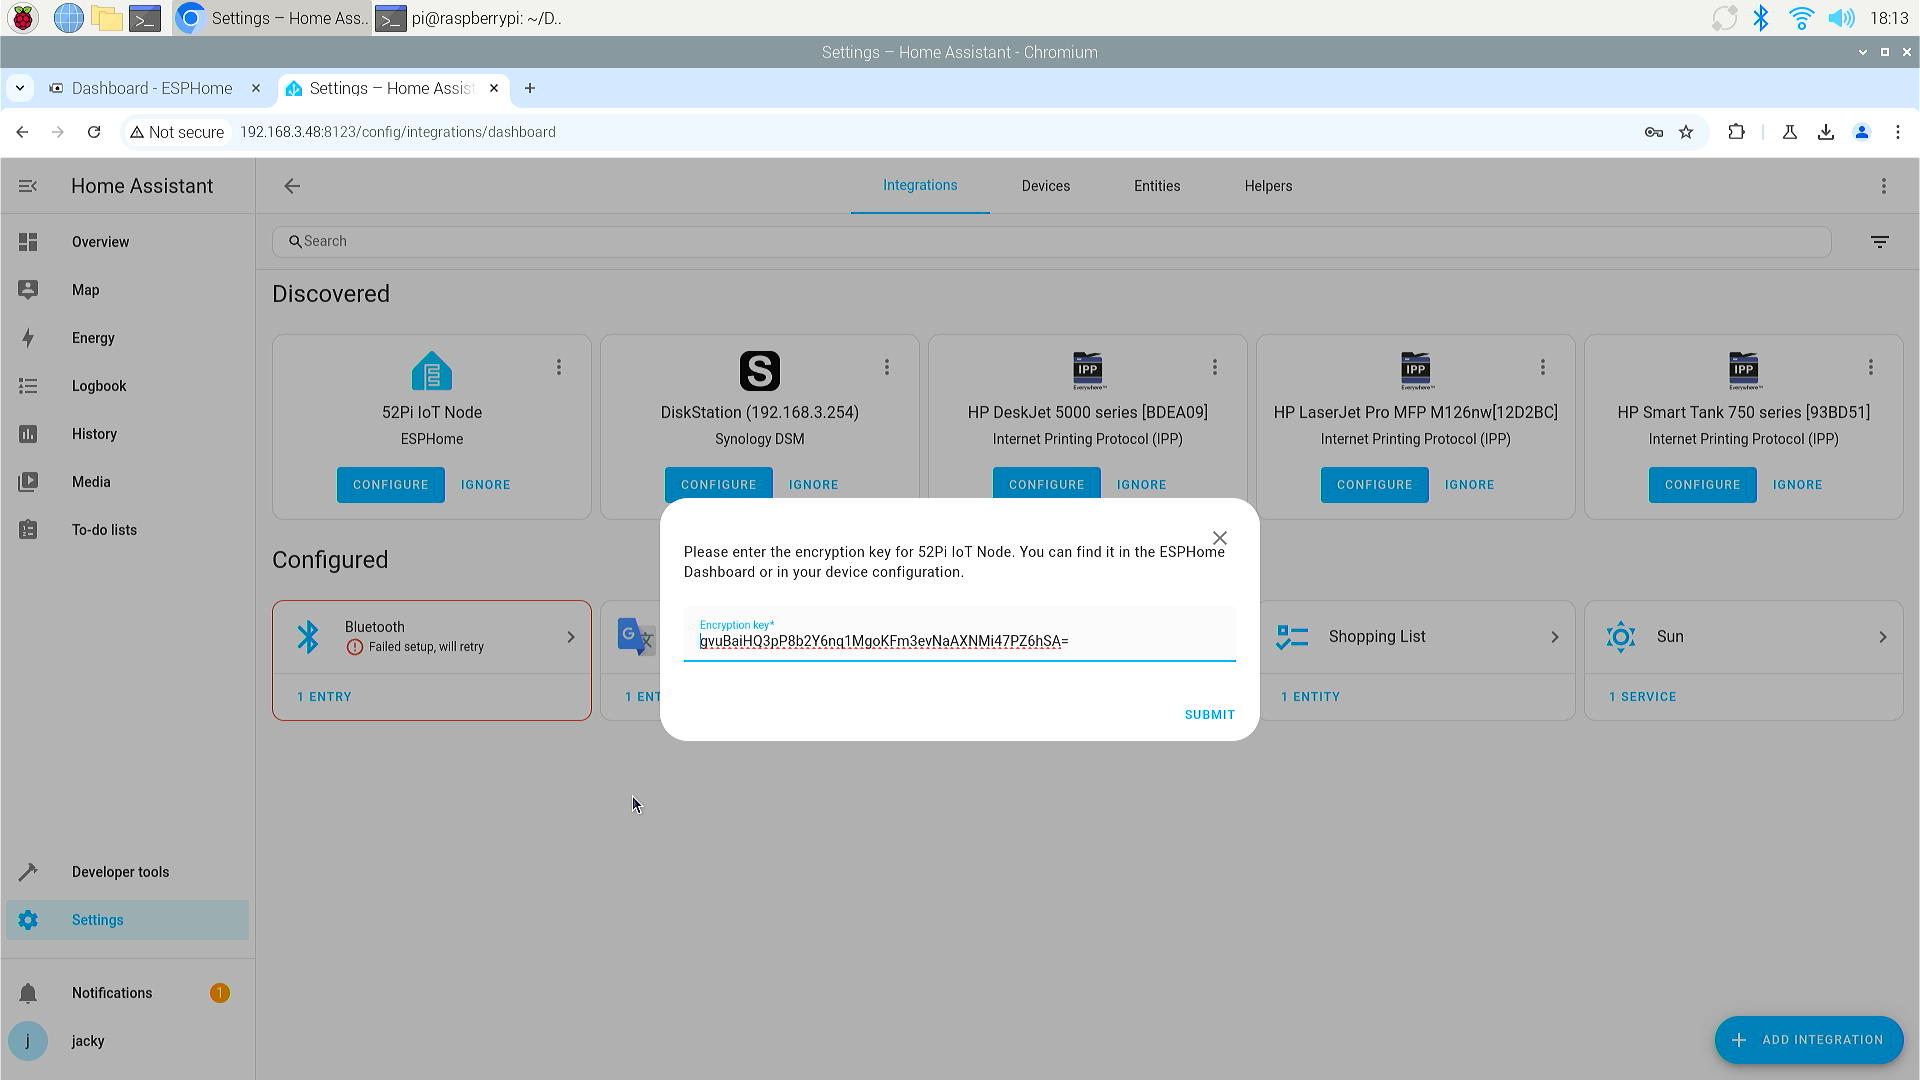
Task: Open Energy in the sidebar
Action: point(127,338)
